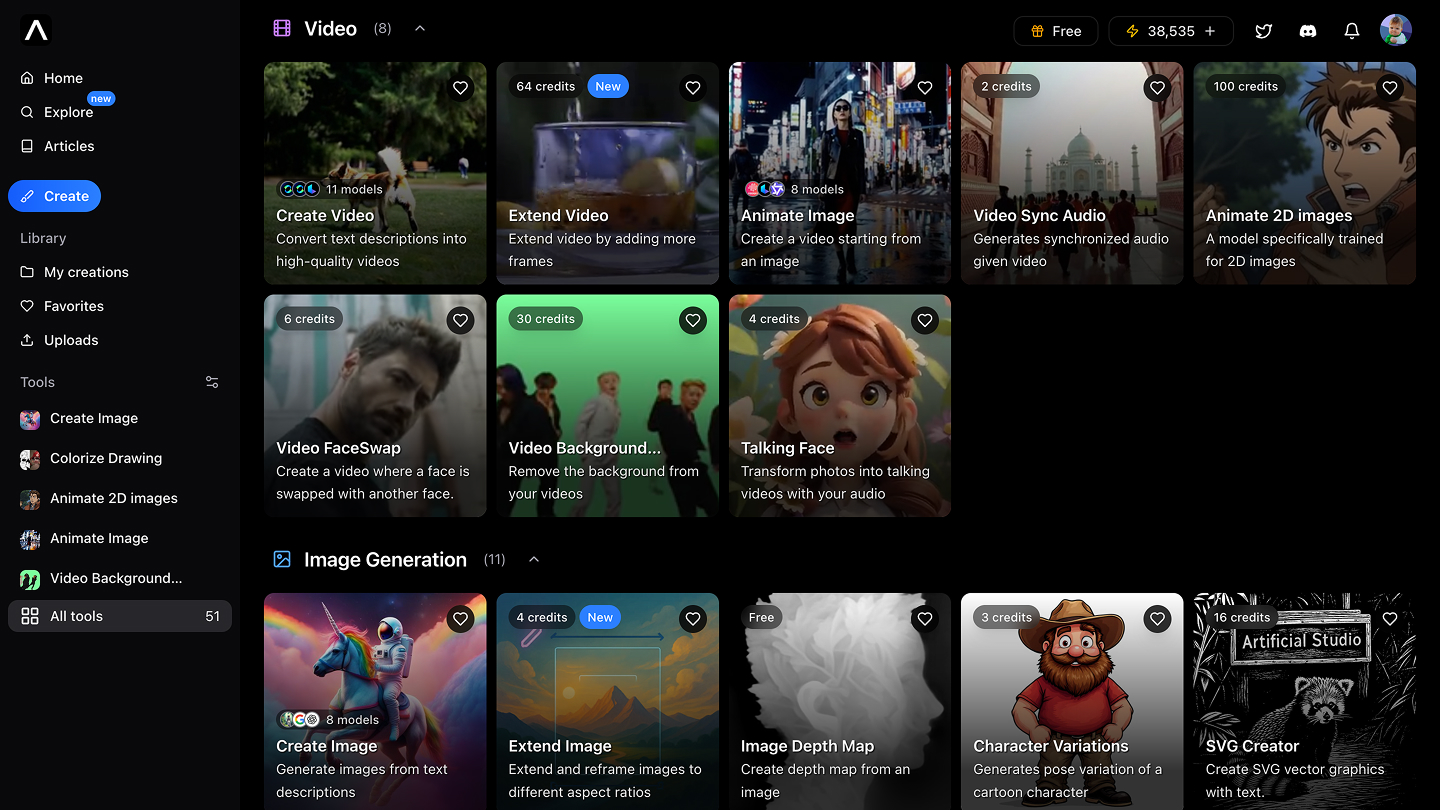Favorite the Image Depth Map card

925,619
